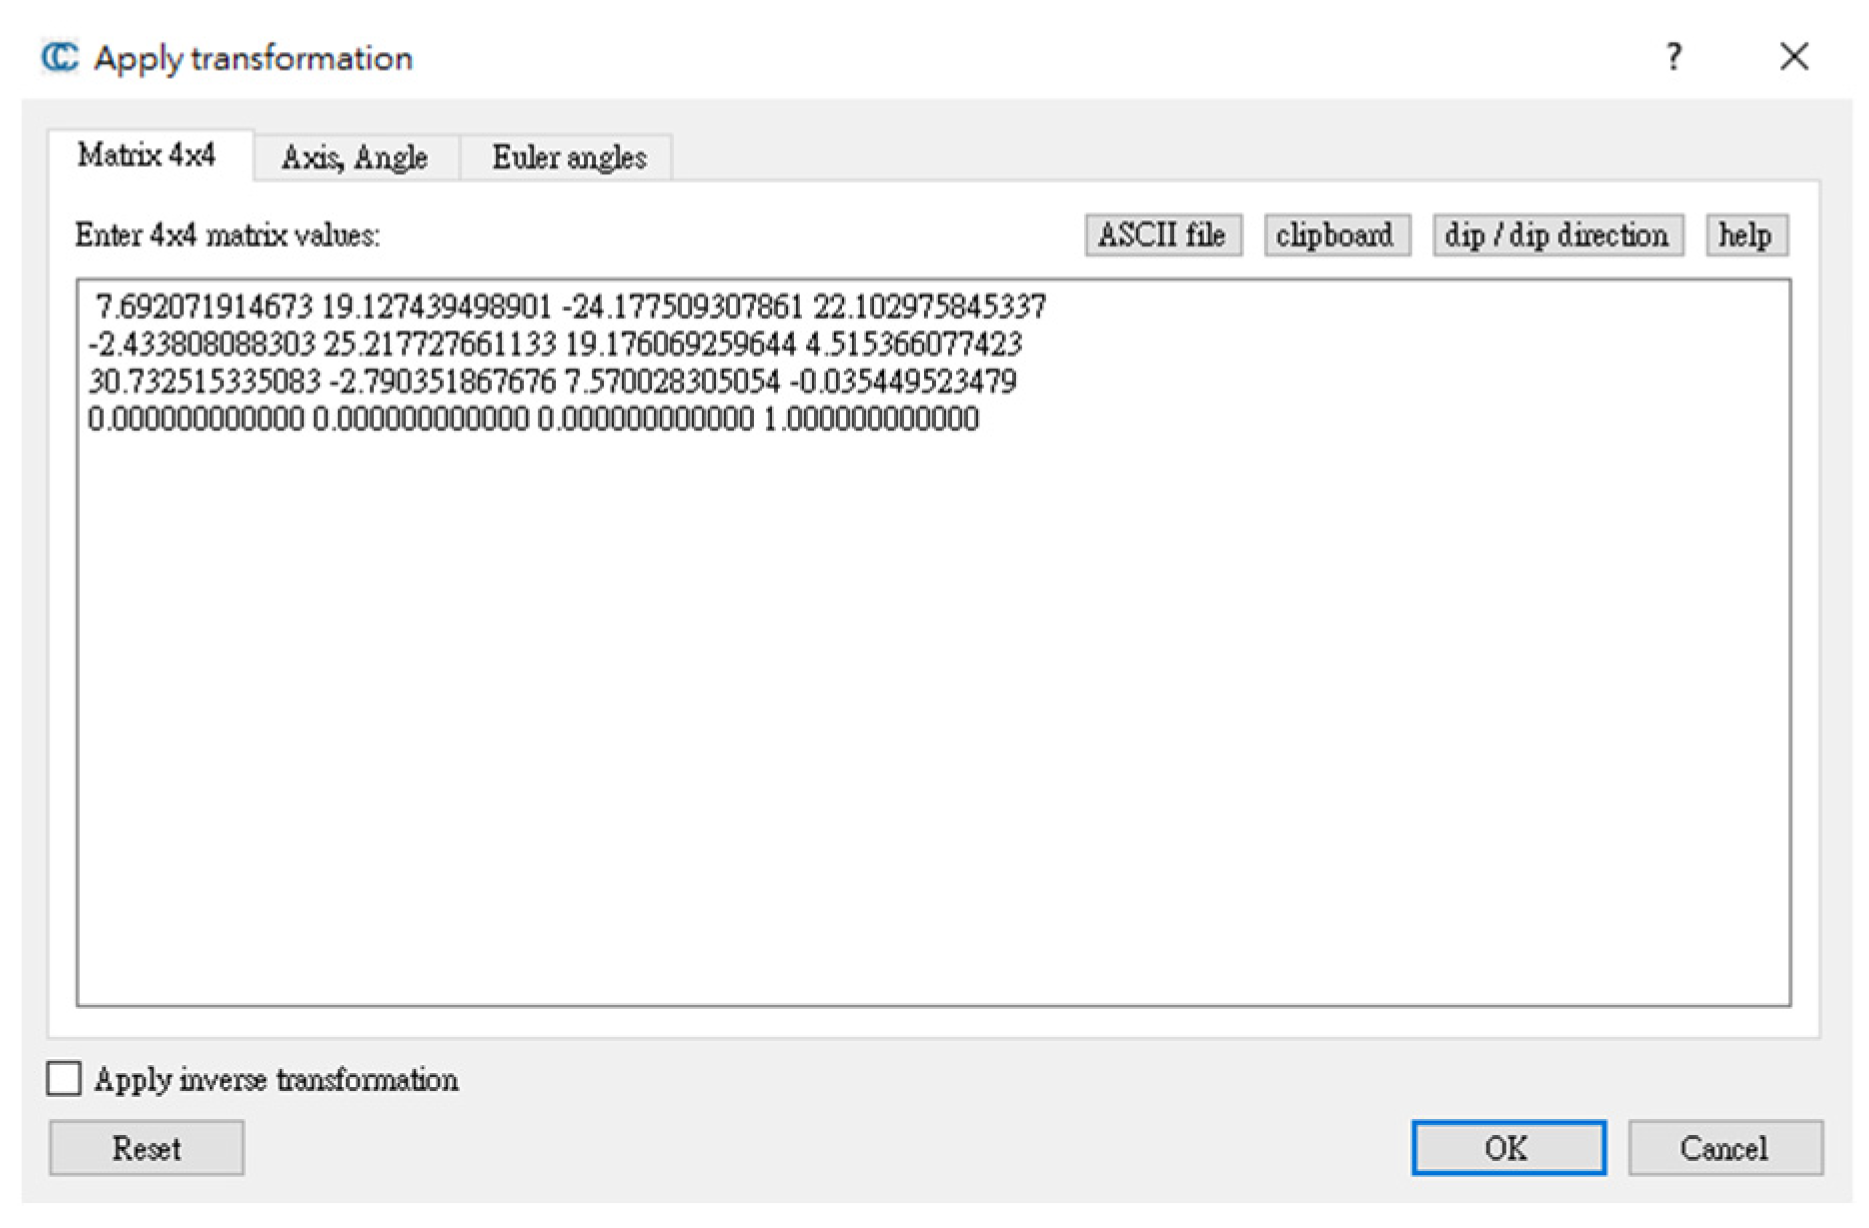Open the Axis, Angle tab
The height and width of the screenshot is (1228, 1869).
355,158
